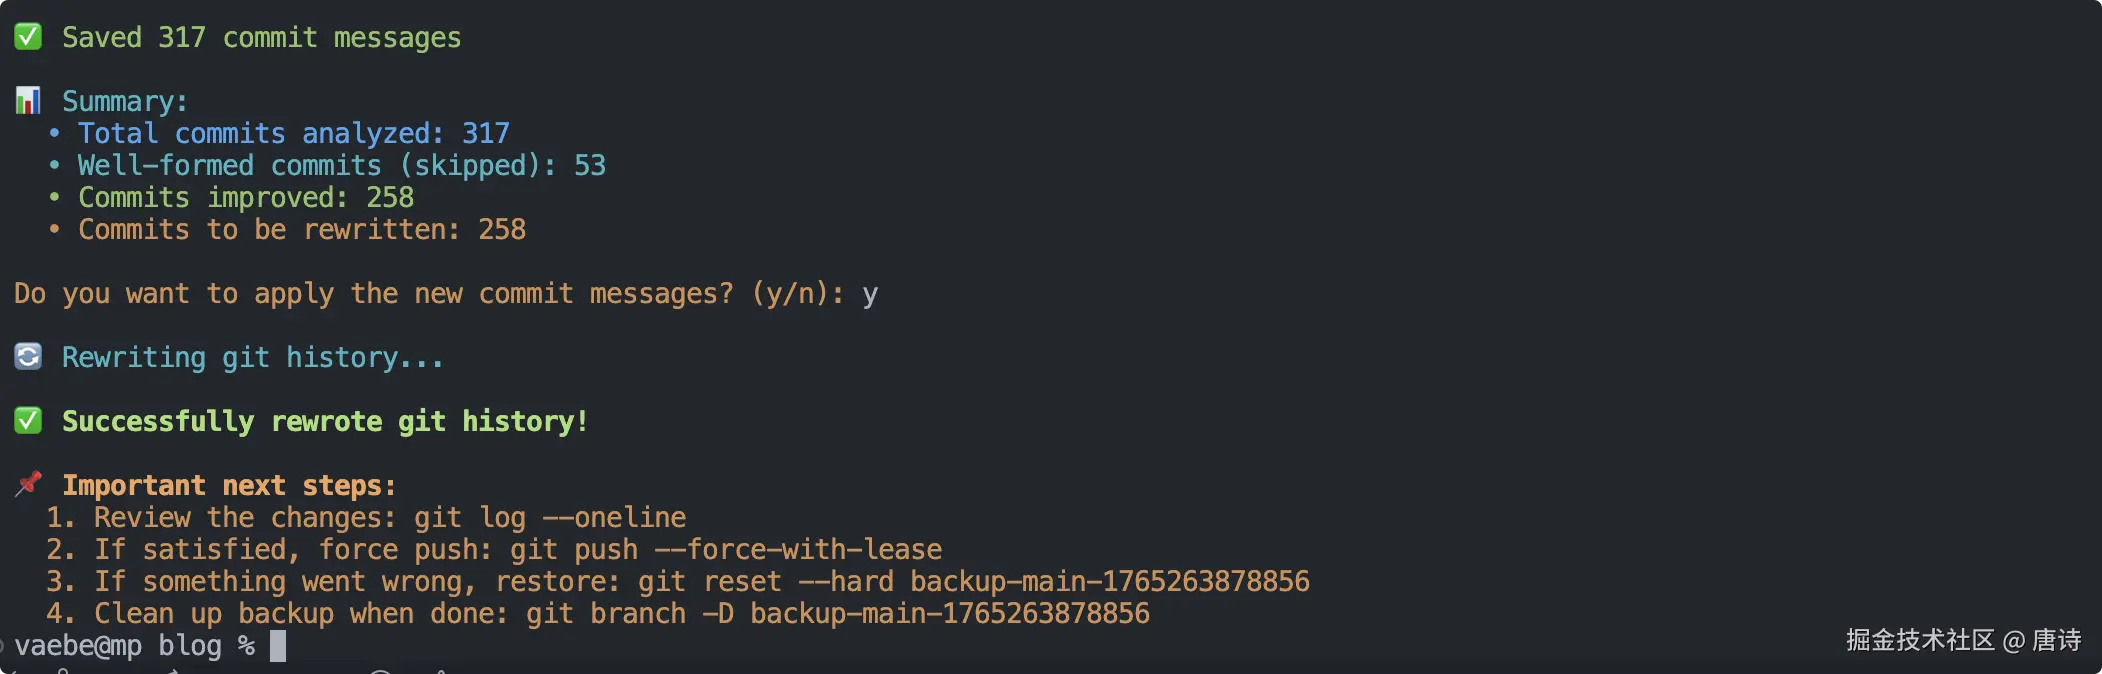Viewport: 2102px width, 674px height.
Task: Click the red pushpin icon by Important next steps
Action: (28, 484)
